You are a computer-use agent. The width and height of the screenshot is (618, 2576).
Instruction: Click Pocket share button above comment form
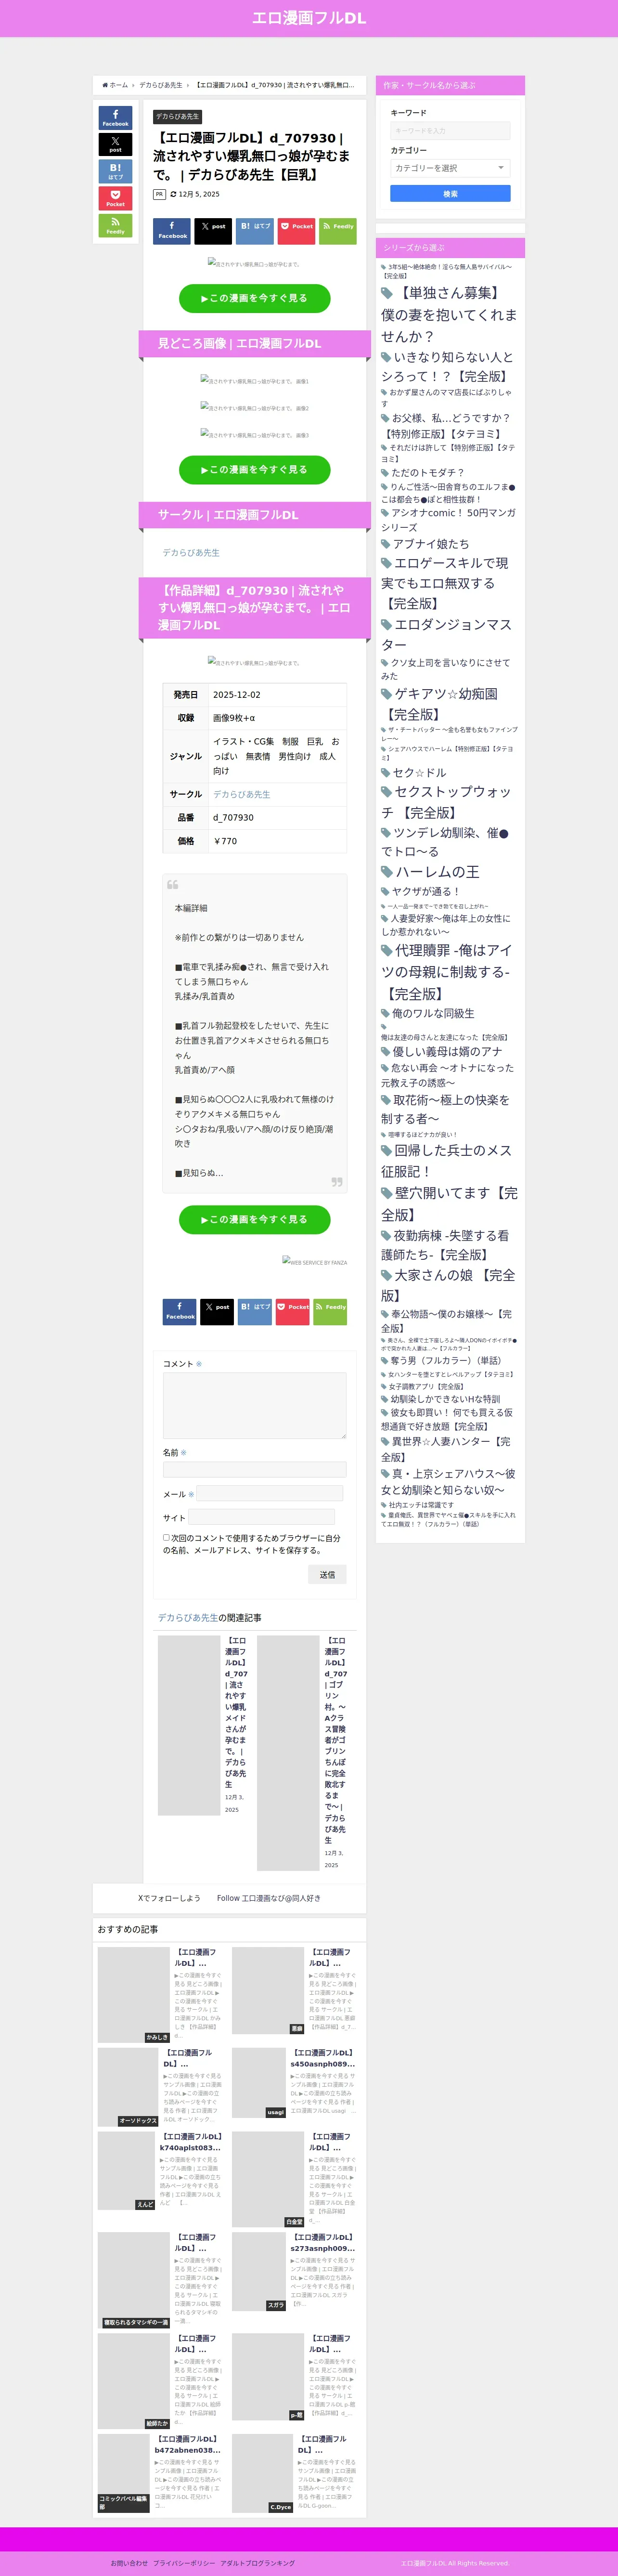click(x=293, y=1311)
